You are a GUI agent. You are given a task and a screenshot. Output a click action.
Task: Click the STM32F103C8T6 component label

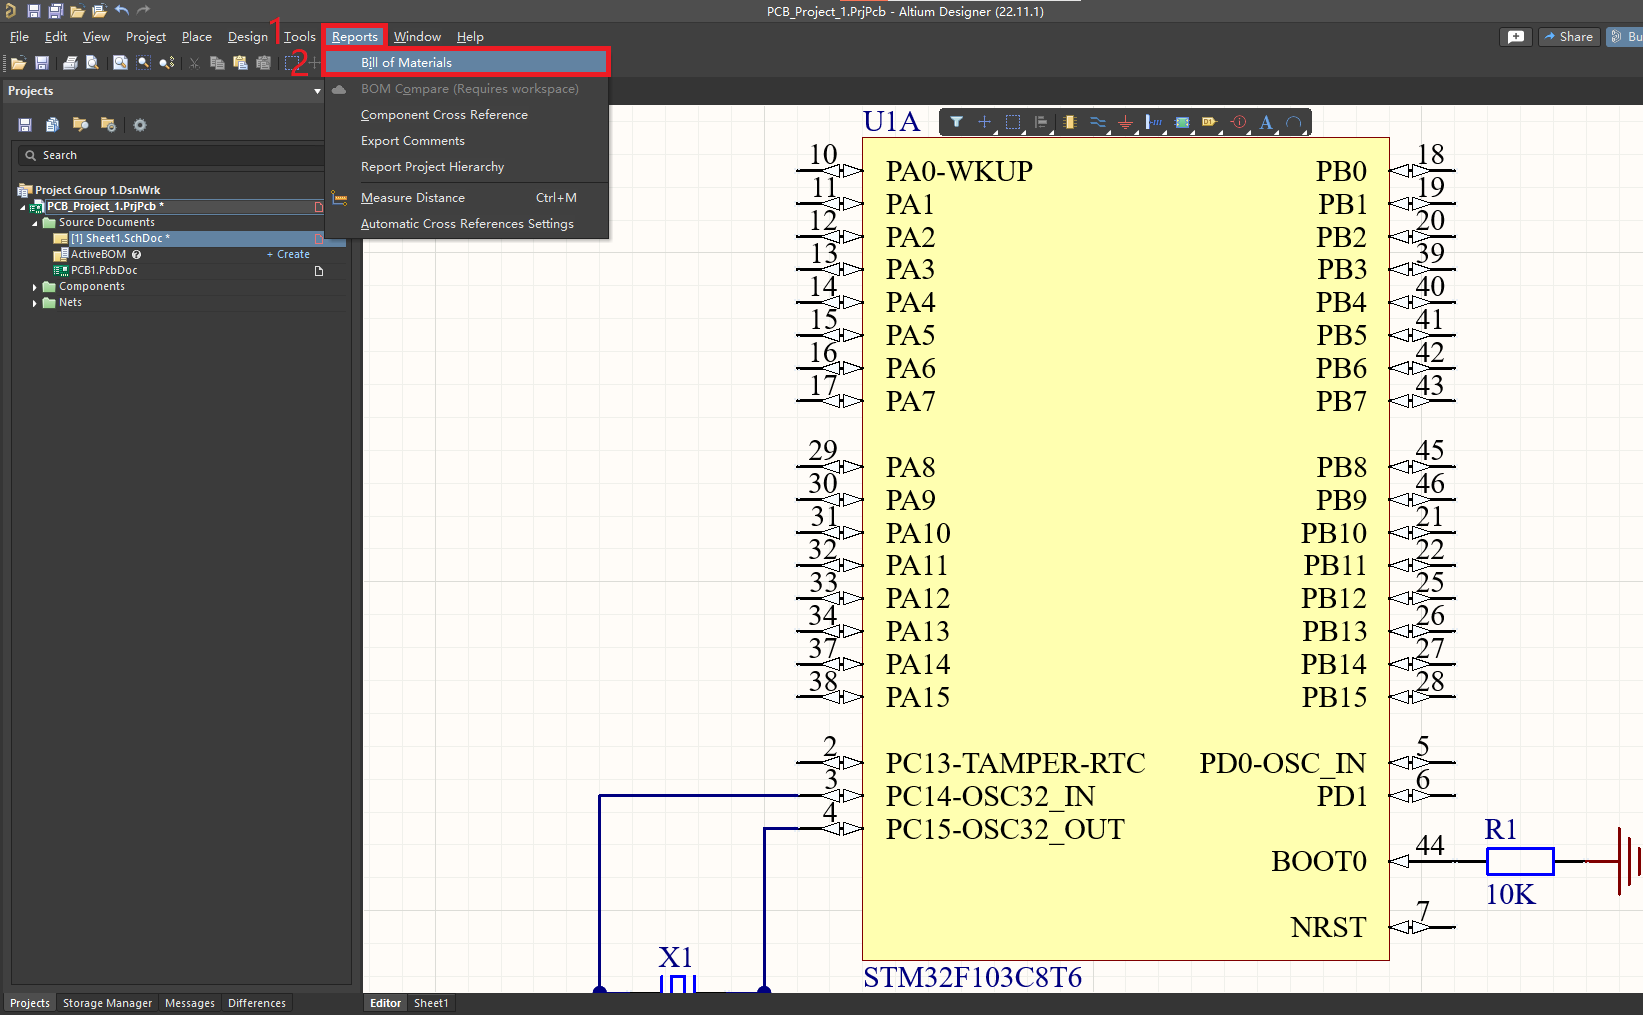[972, 977]
